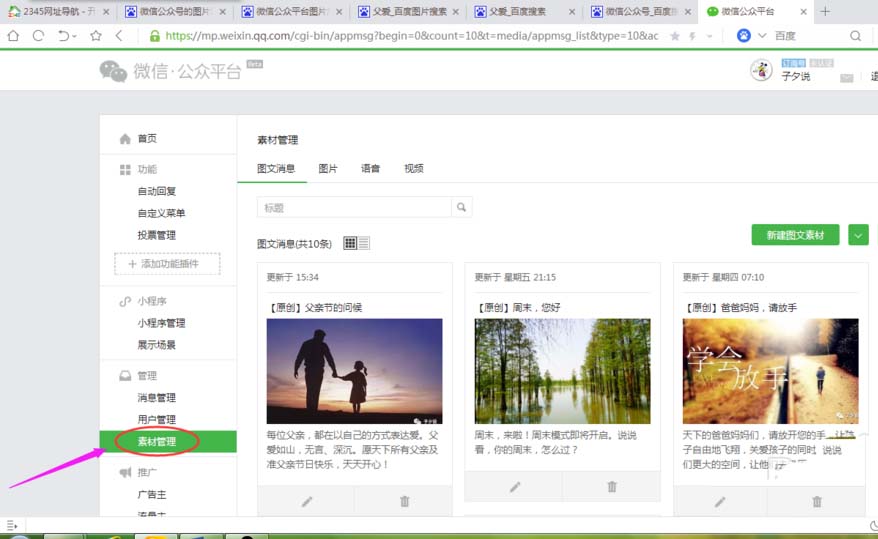The height and width of the screenshot is (539, 878).
Task: Switch to the 2345网址导航 browser tab
Action: click(x=56, y=11)
